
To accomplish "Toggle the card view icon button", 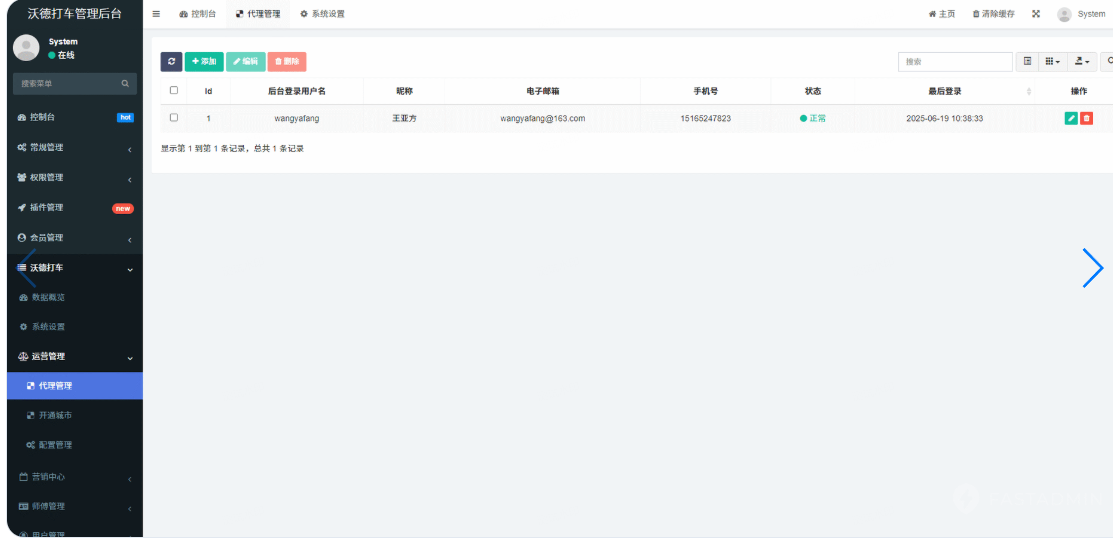I will 1027,62.
